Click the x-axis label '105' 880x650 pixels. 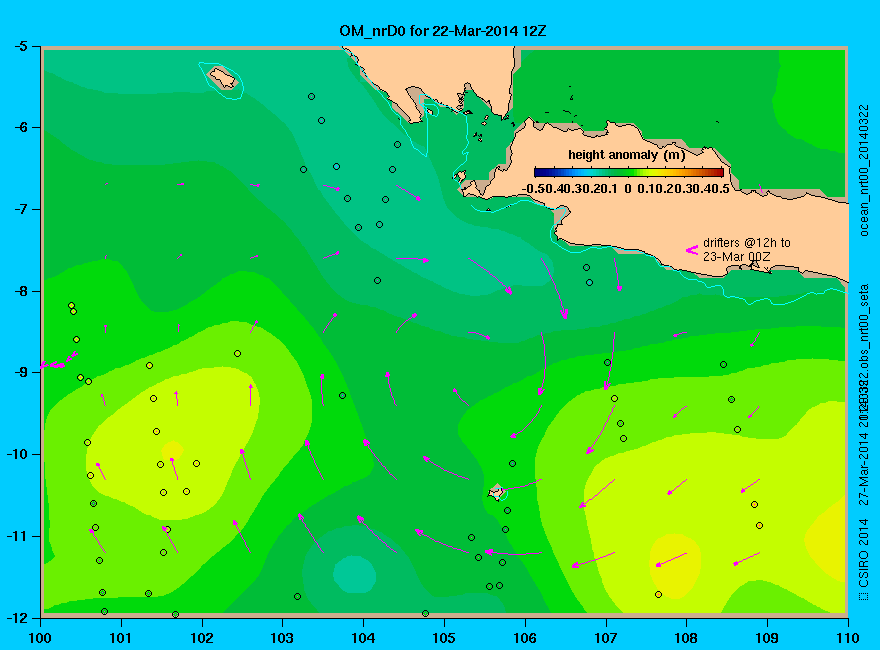click(x=444, y=638)
